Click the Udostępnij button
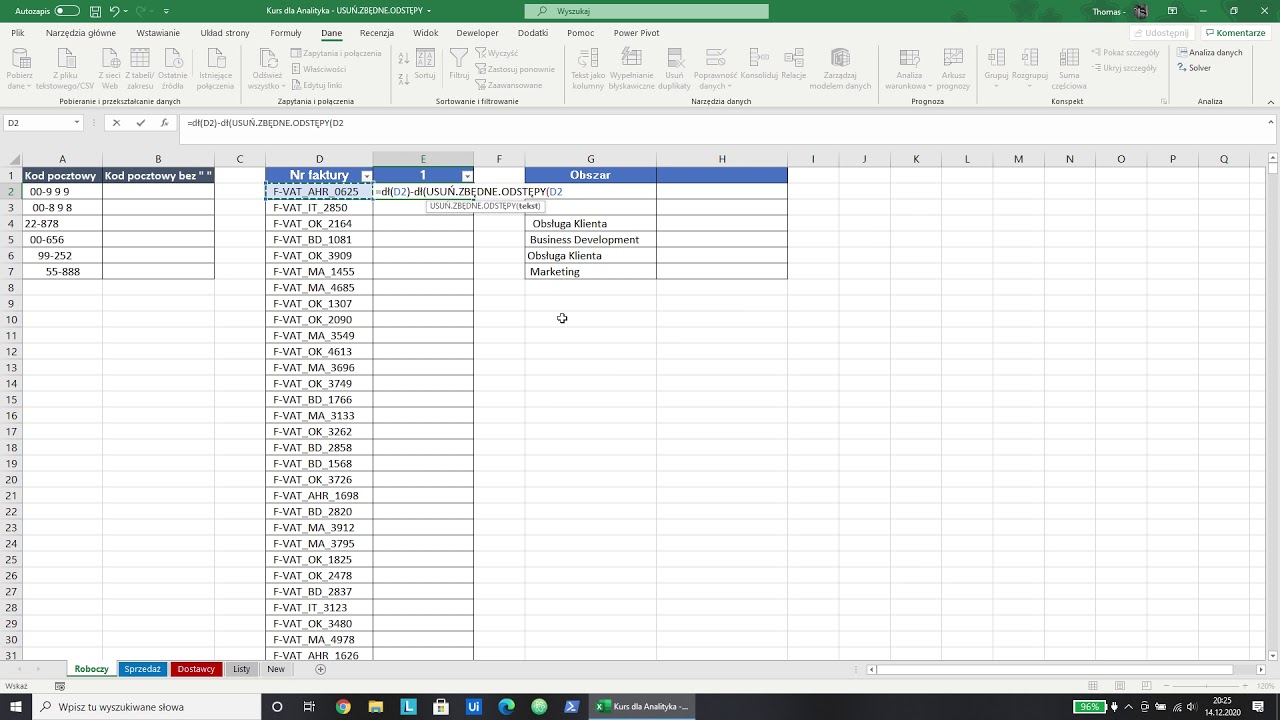The height and width of the screenshot is (720, 1280). [x=1161, y=33]
